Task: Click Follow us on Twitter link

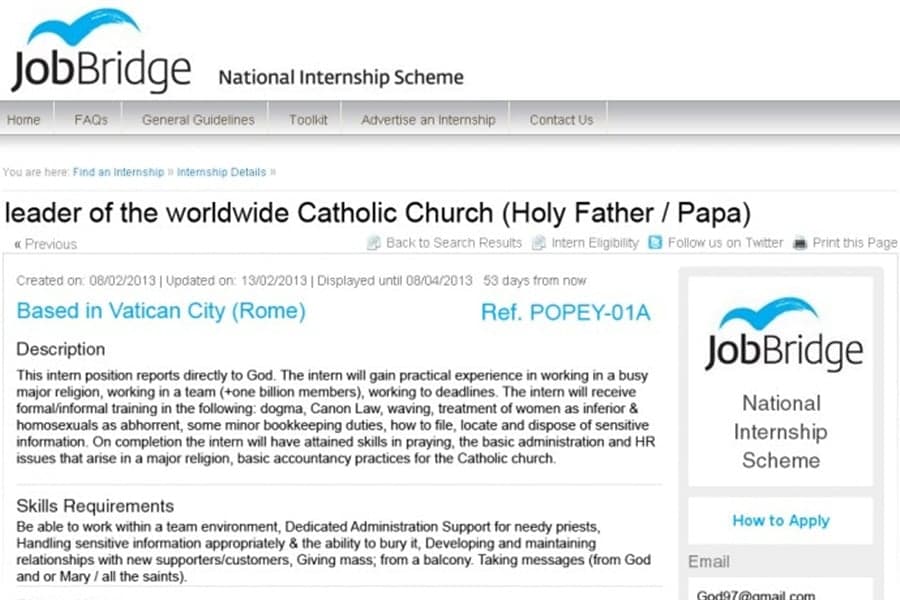Action: [726, 243]
